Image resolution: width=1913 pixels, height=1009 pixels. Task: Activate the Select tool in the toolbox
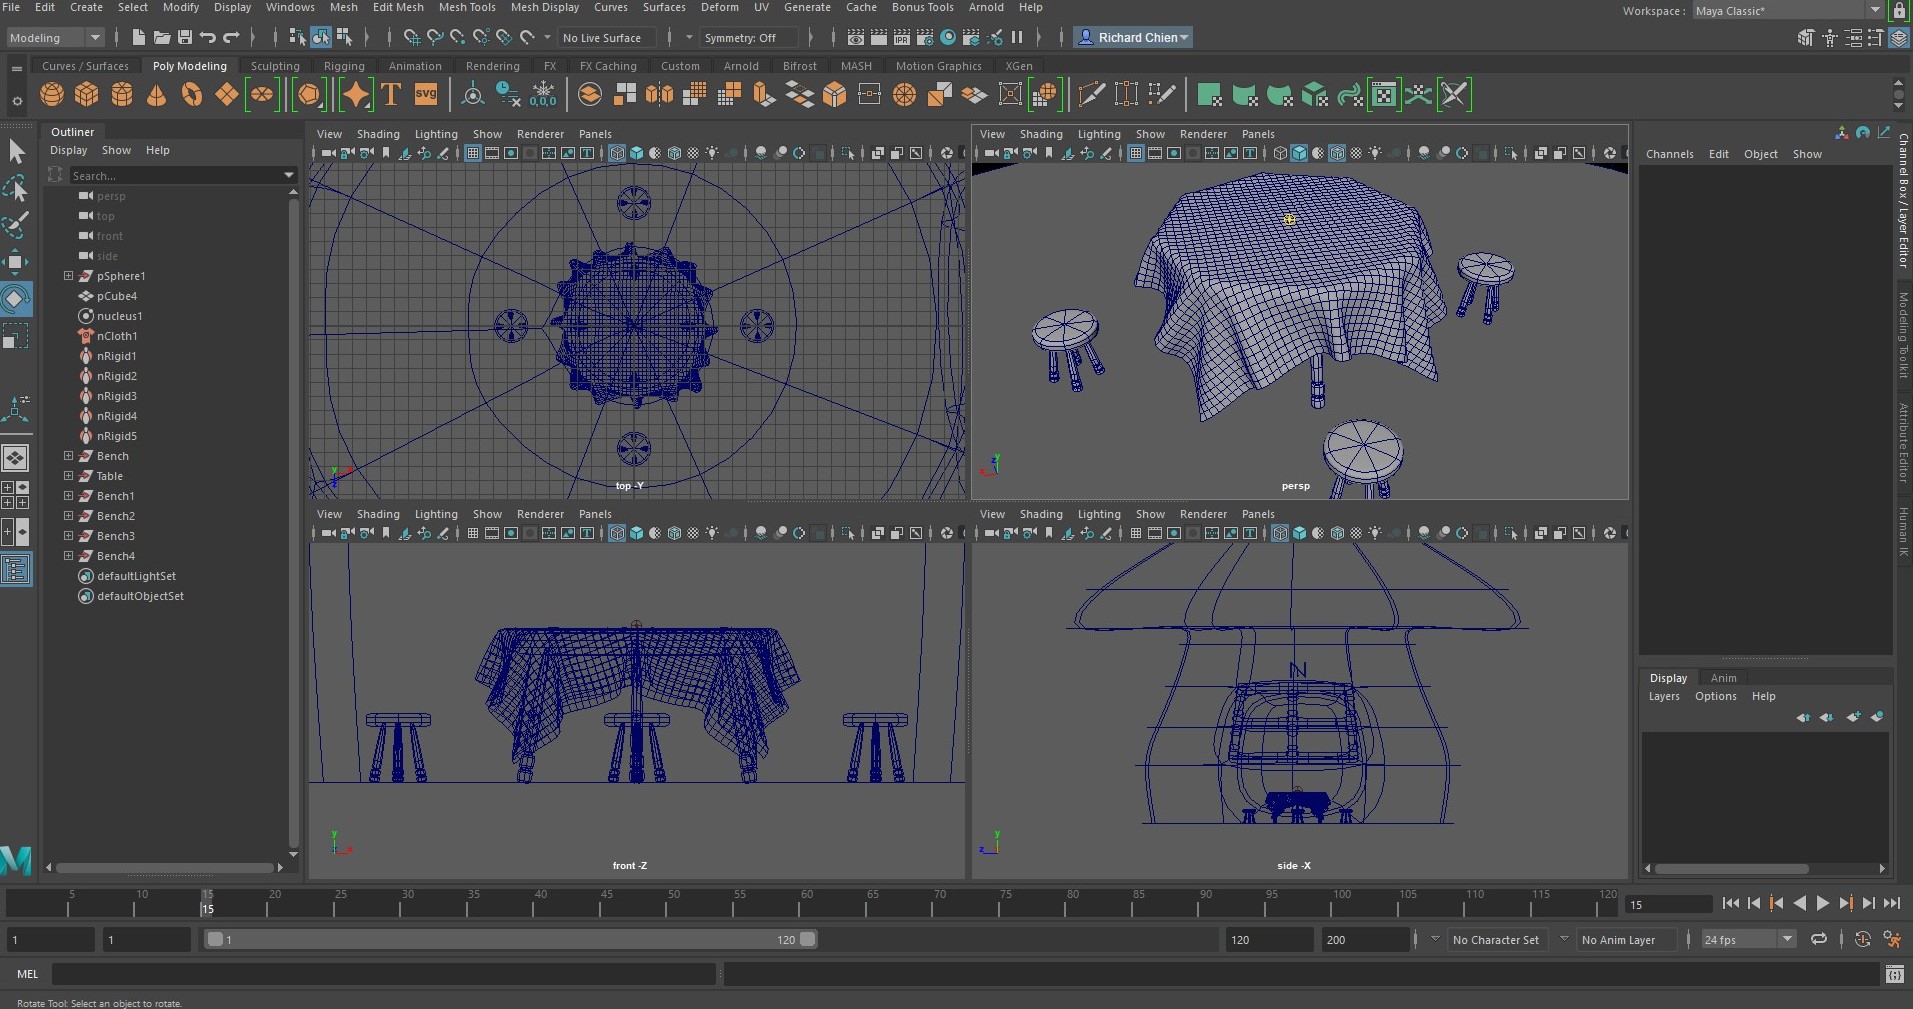pyautogui.click(x=16, y=152)
